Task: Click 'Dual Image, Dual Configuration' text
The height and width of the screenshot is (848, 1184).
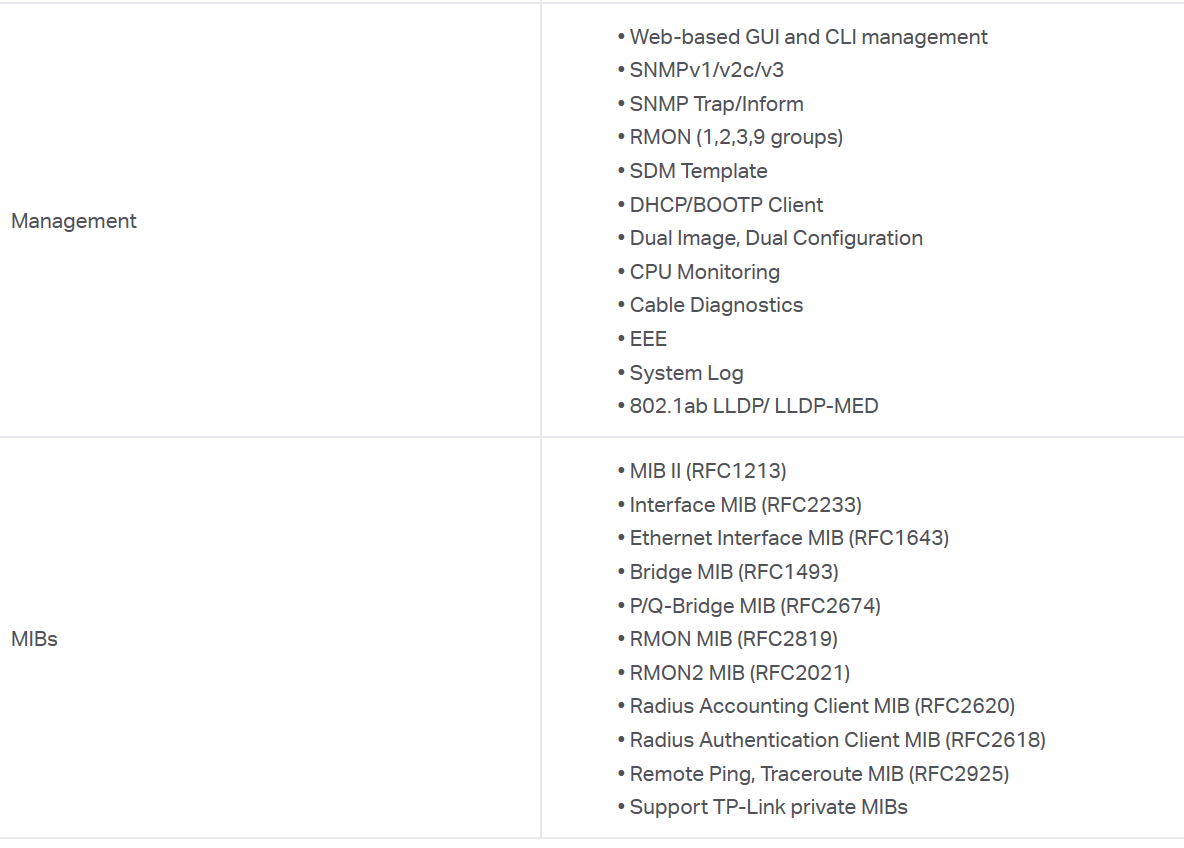Action: pyautogui.click(x=776, y=239)
